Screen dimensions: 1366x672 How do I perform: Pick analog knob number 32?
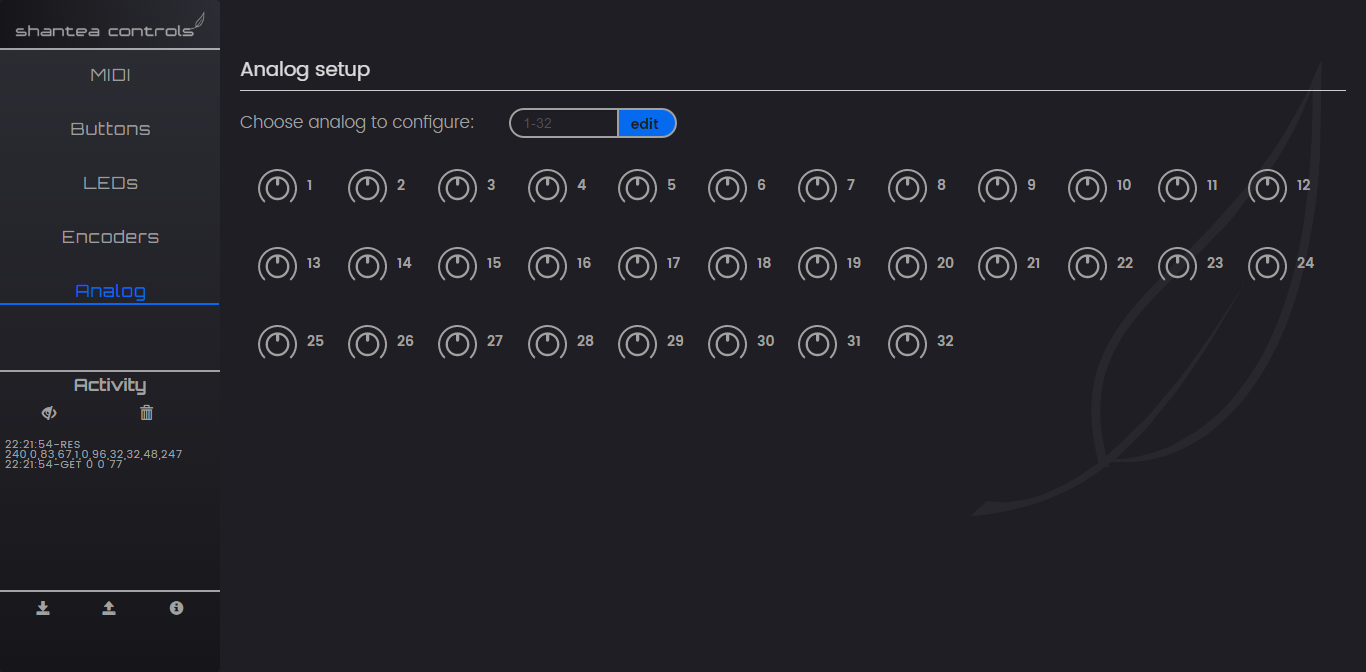coord(908,343)
